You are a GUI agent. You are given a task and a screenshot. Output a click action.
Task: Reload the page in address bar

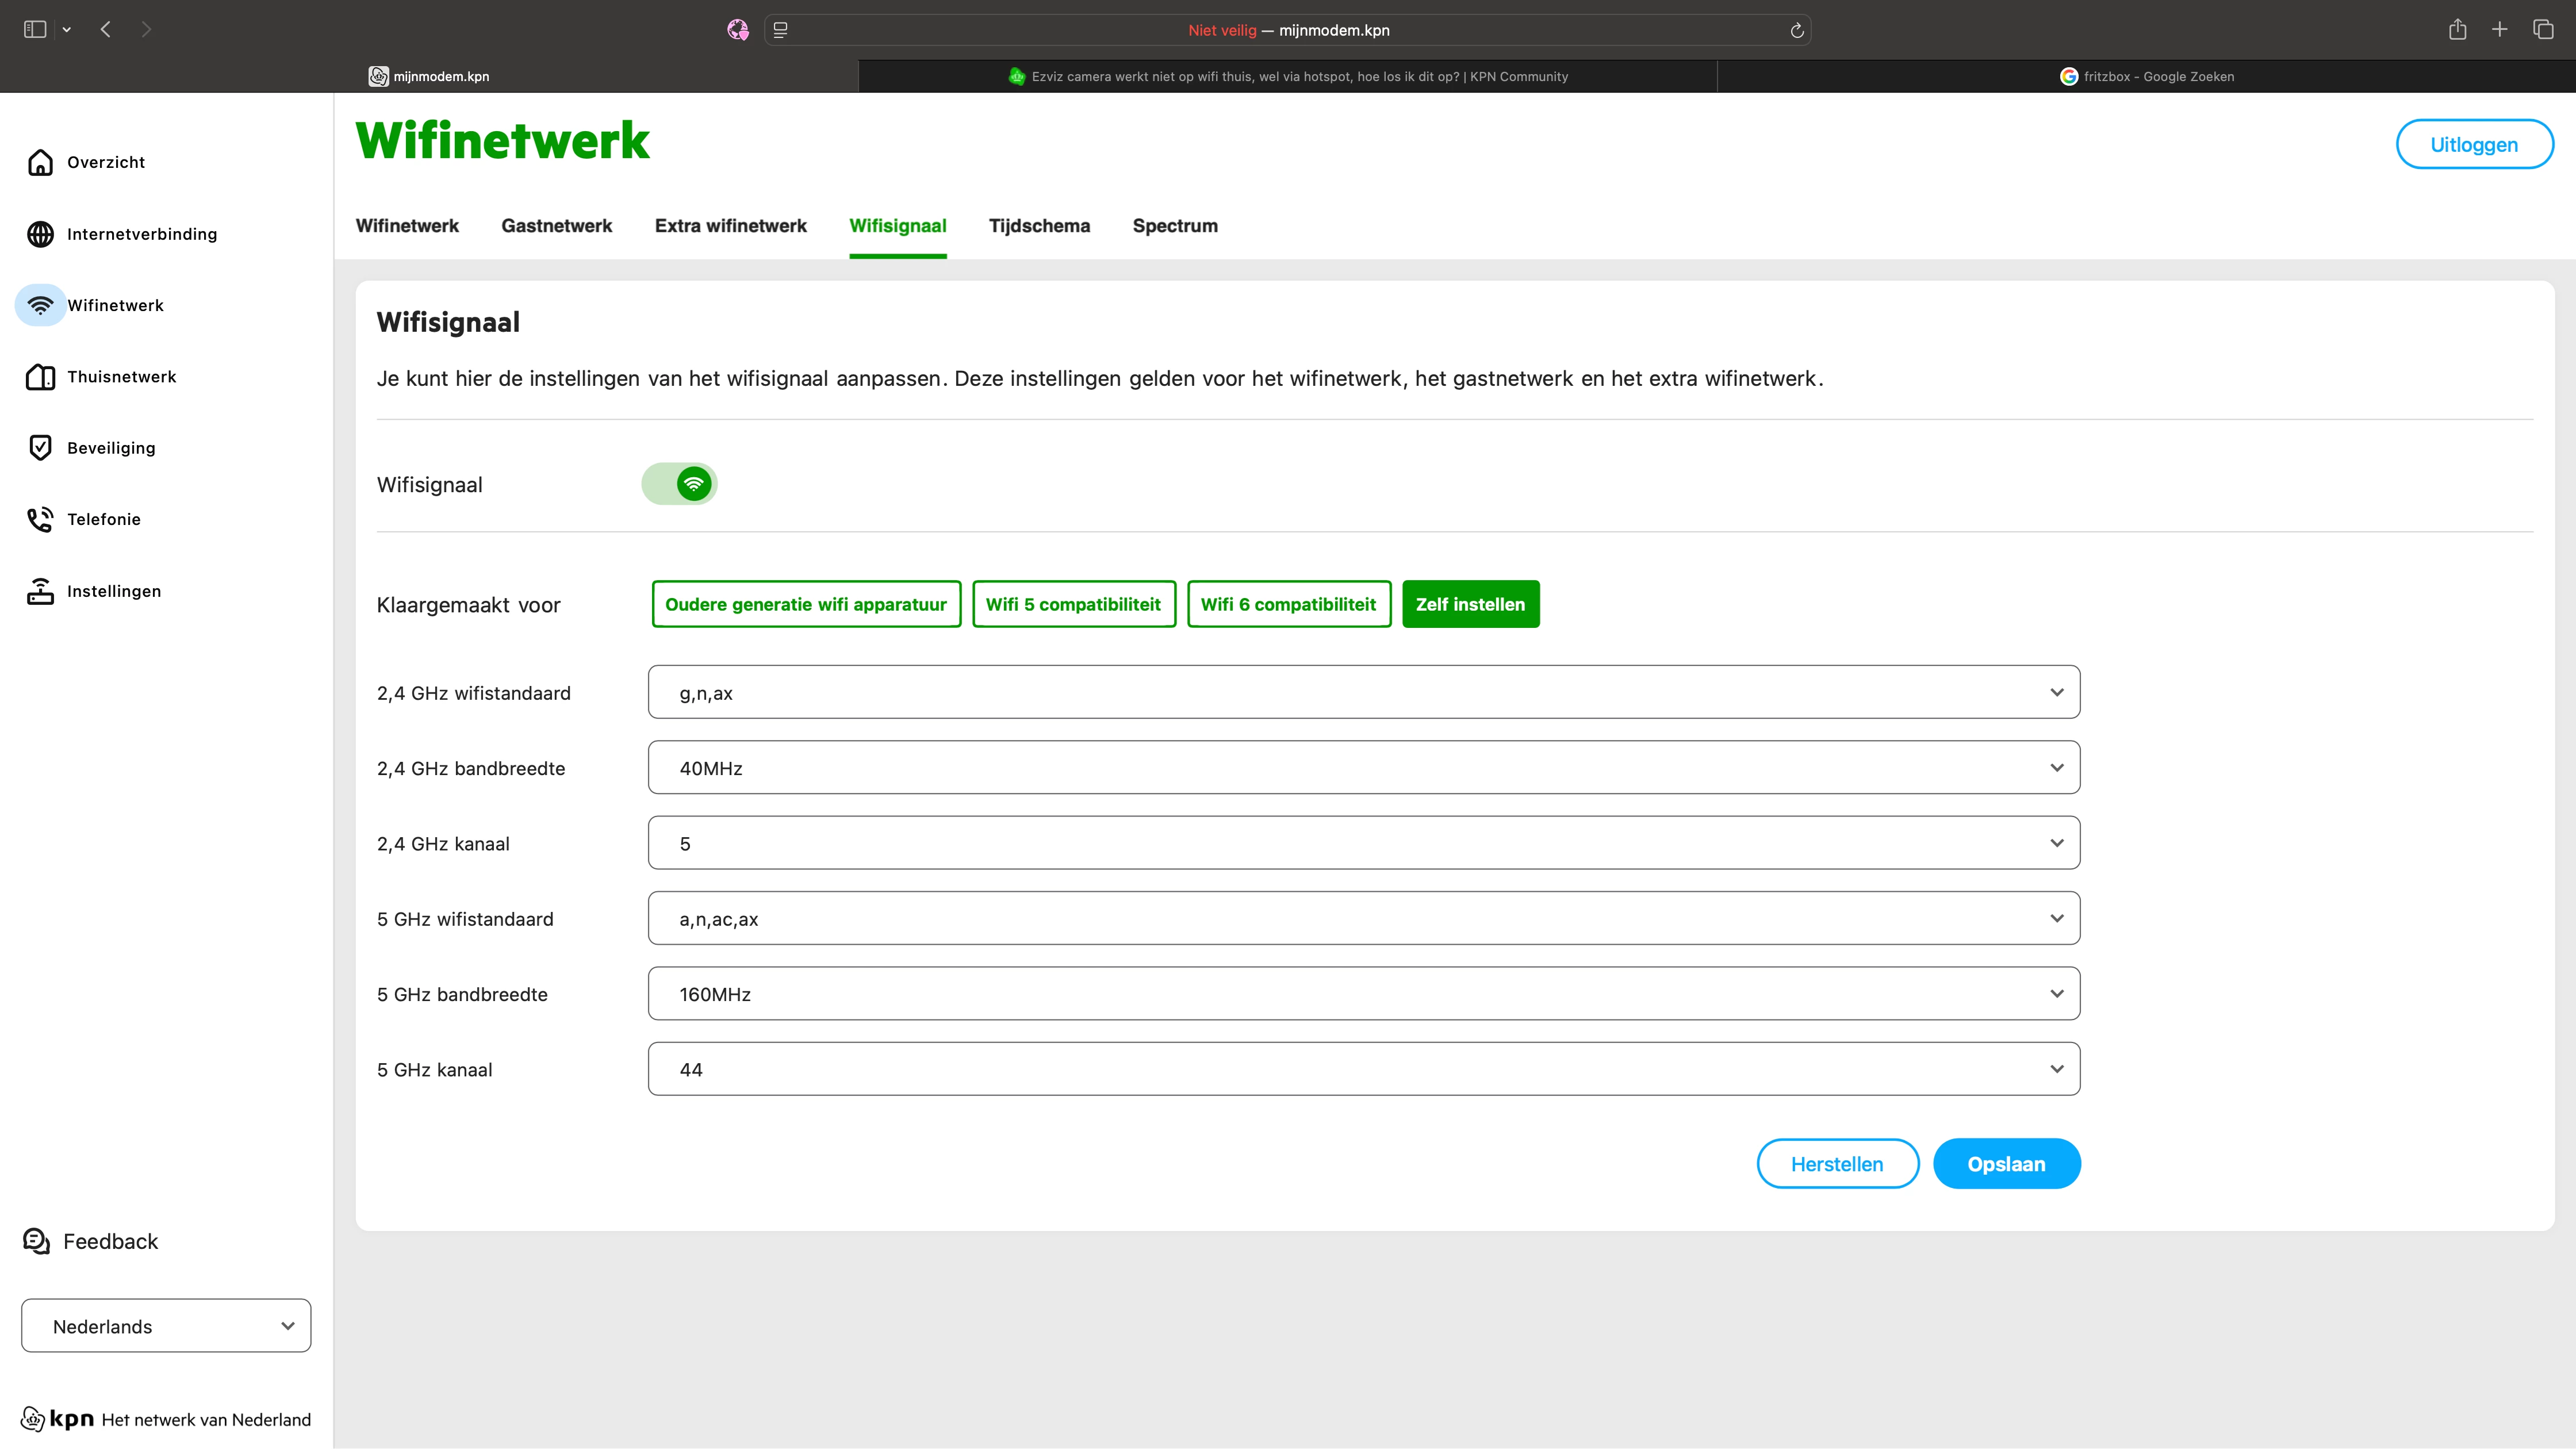click(1796, 30)
